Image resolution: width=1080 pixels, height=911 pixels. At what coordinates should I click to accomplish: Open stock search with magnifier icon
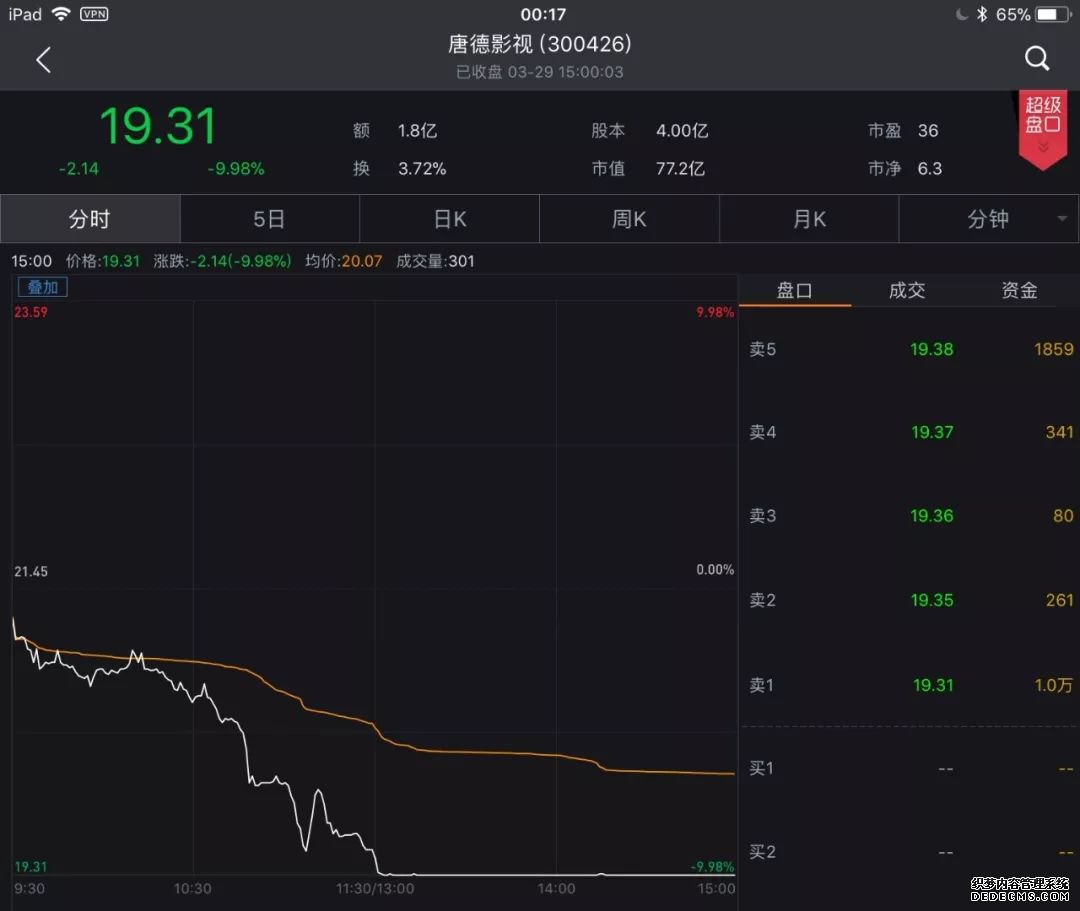[x=1037, y=59]
